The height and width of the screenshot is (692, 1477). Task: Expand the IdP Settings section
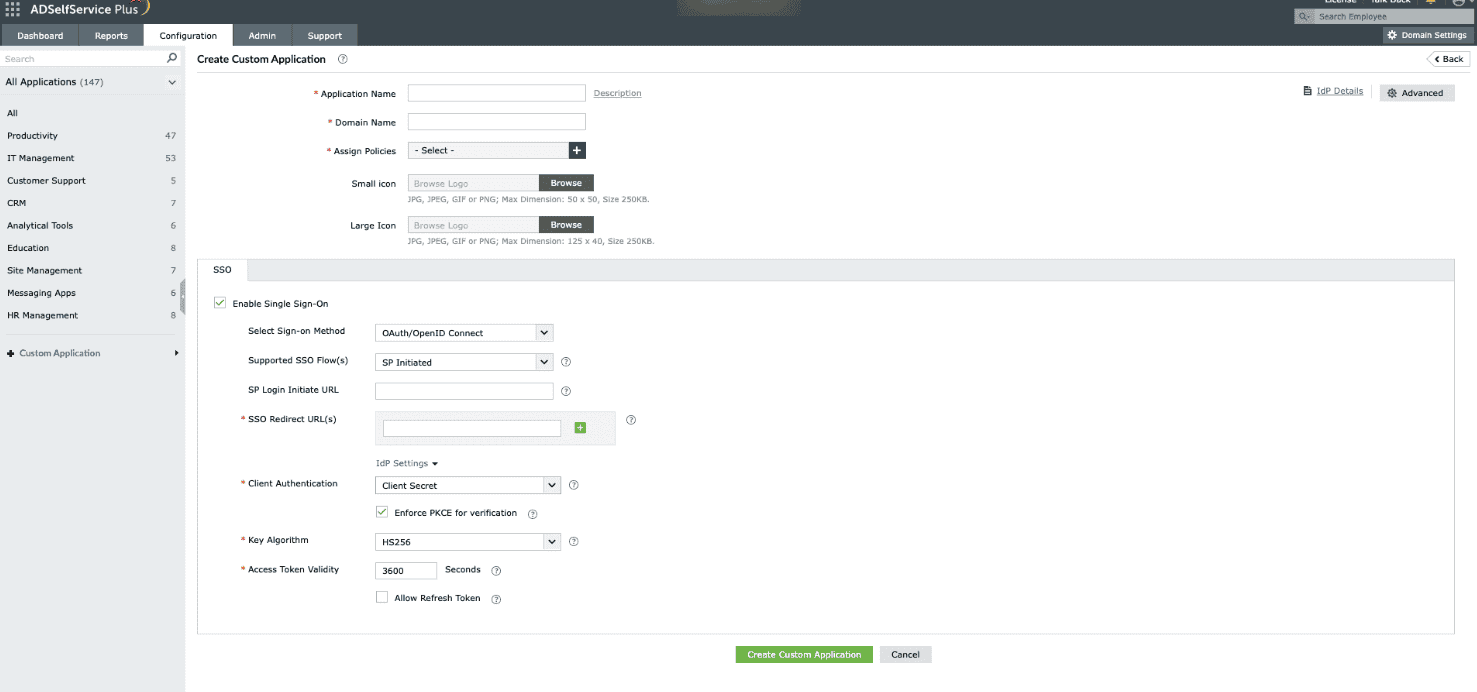point(406,463)
